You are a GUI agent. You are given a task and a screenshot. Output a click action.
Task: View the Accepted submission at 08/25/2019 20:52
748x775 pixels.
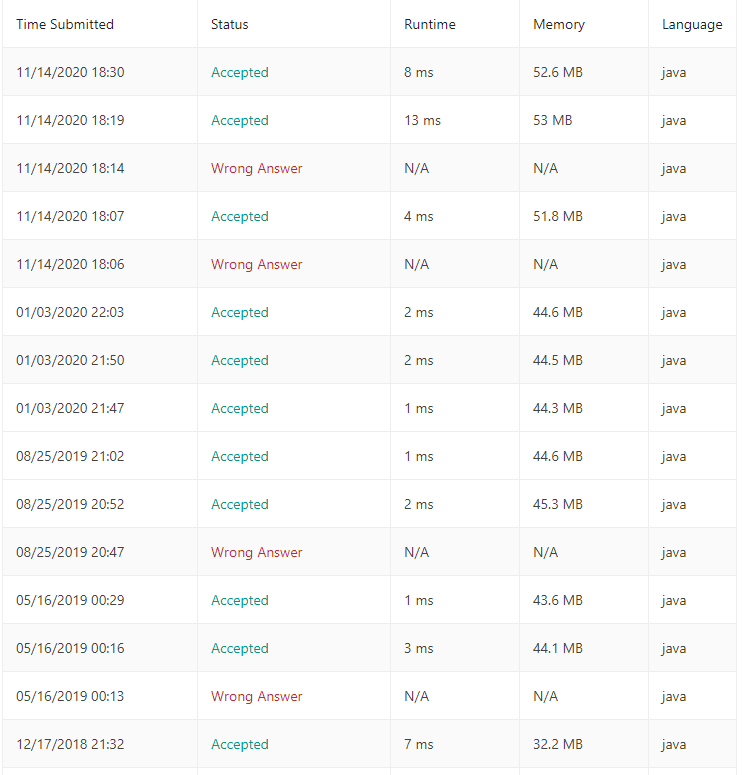coord(240,504)
